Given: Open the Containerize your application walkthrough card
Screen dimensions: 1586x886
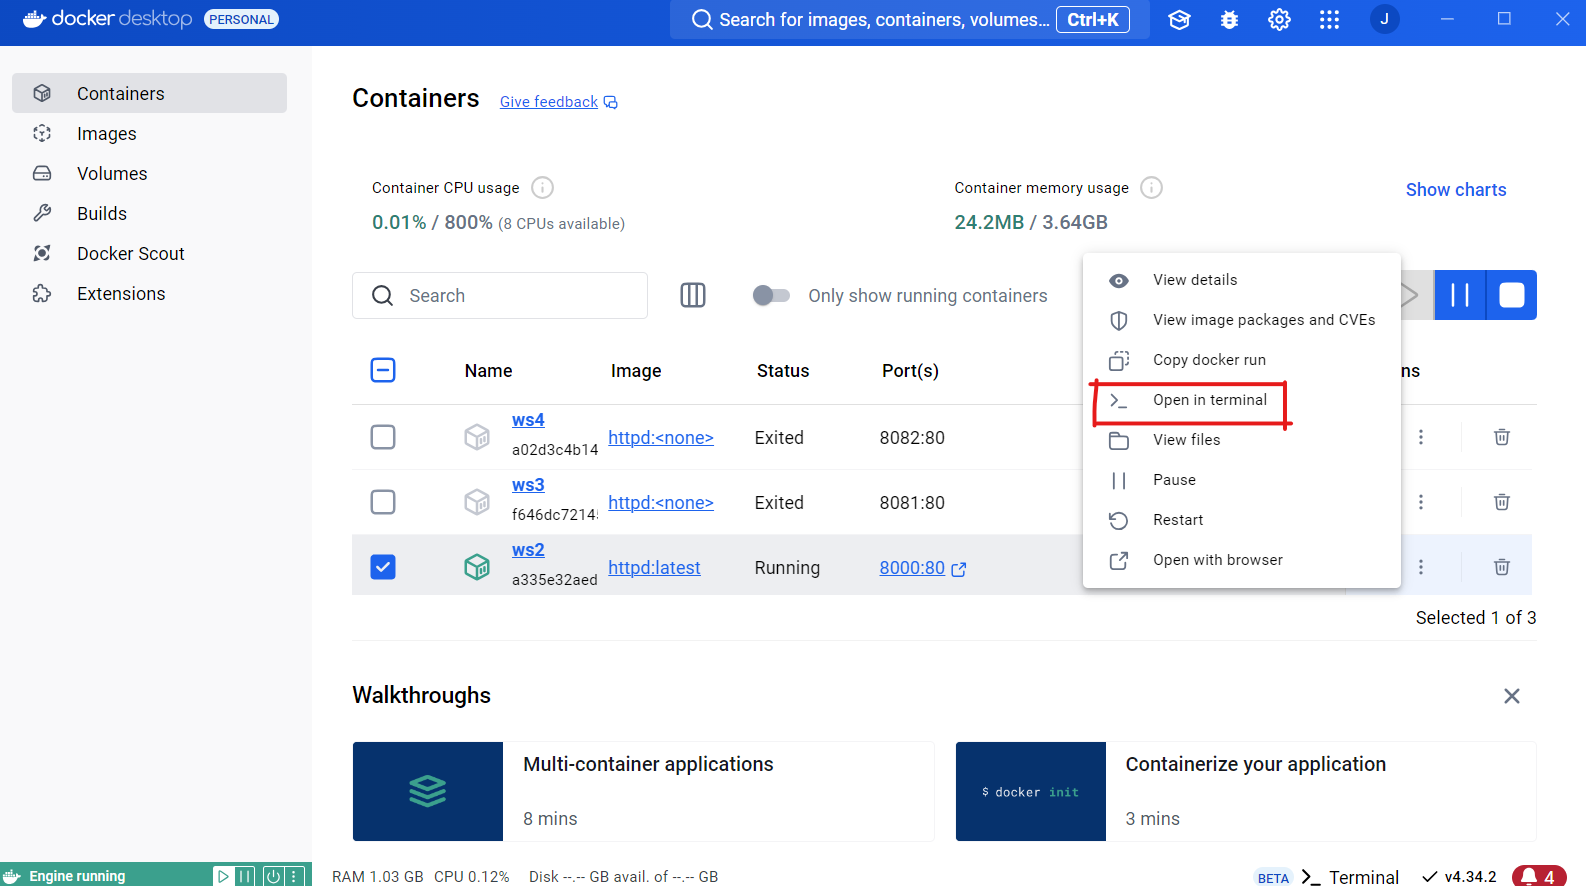Looking at the screenshot, I should pos(1246,791).
